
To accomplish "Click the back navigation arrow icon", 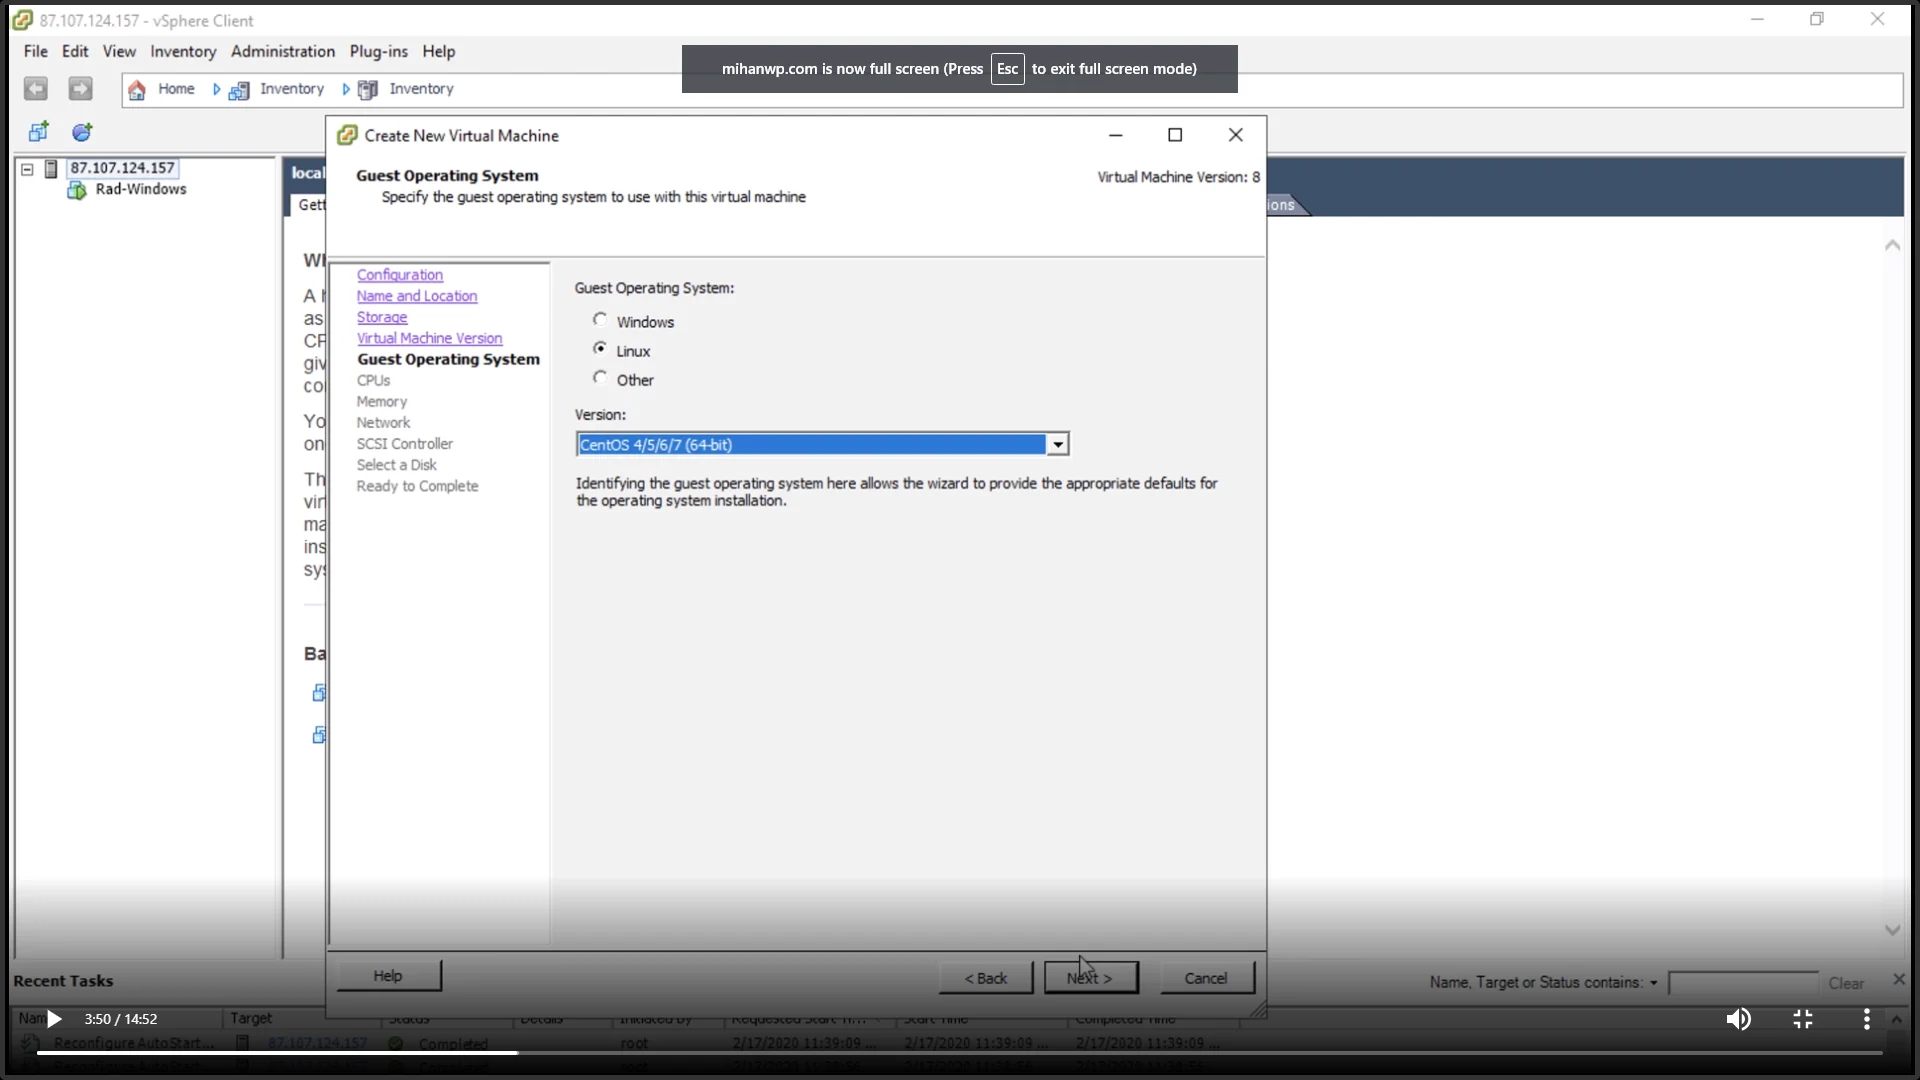I will [36, 89].
